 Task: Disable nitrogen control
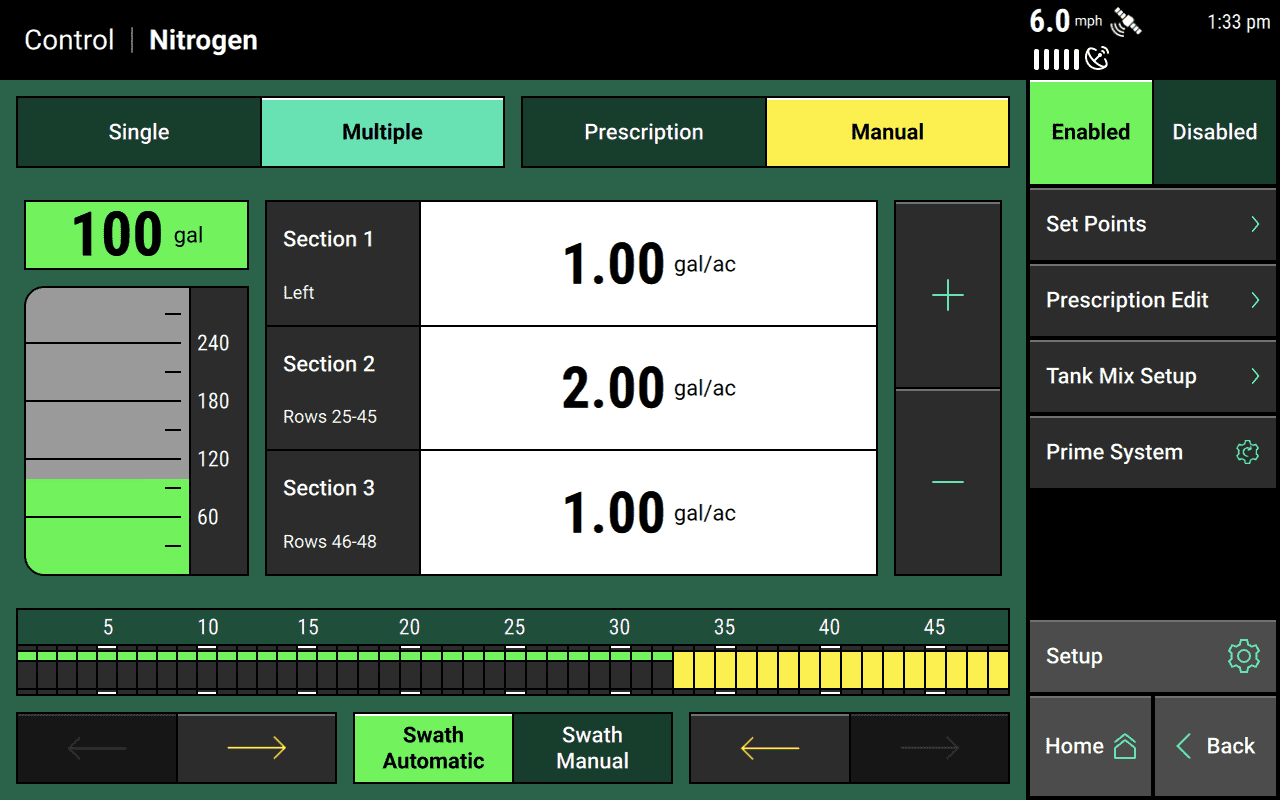1214,131
